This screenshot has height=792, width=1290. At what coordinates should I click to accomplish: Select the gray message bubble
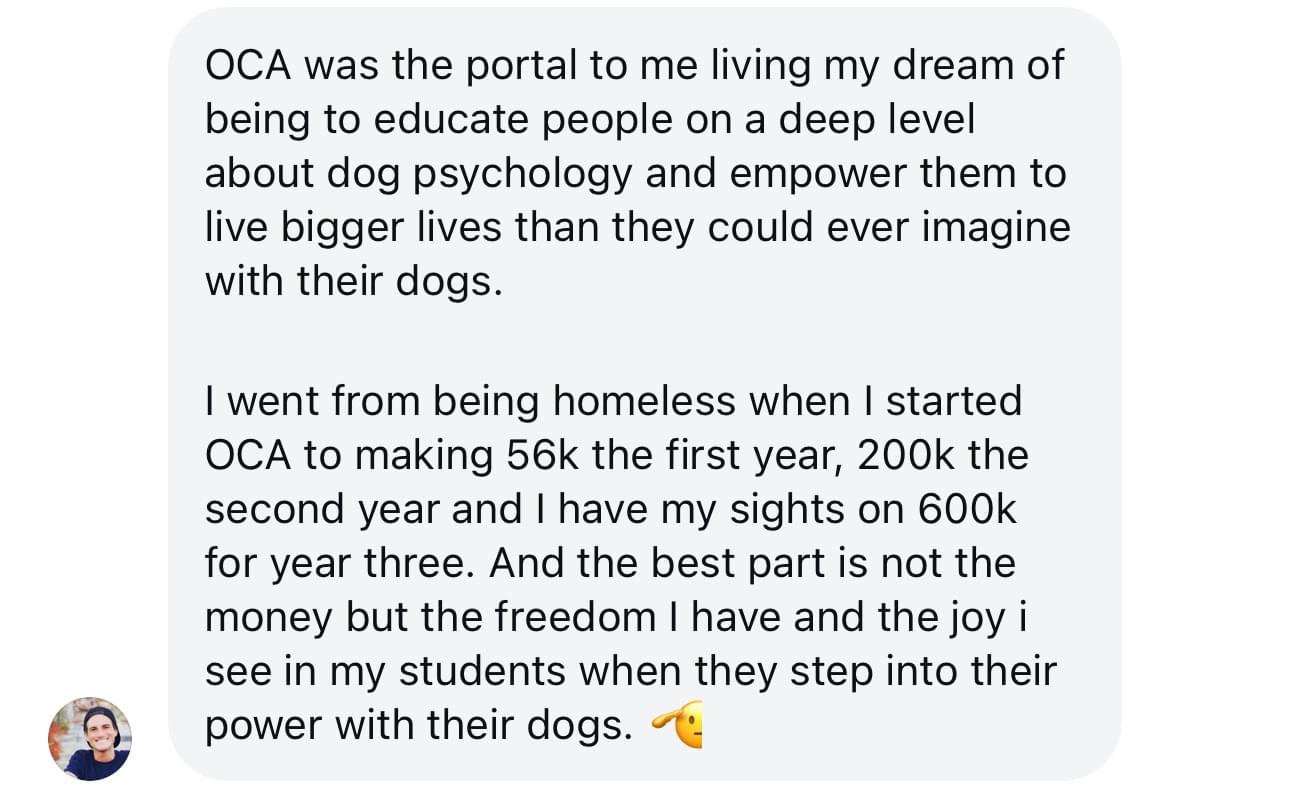click(x=644, y=393)
